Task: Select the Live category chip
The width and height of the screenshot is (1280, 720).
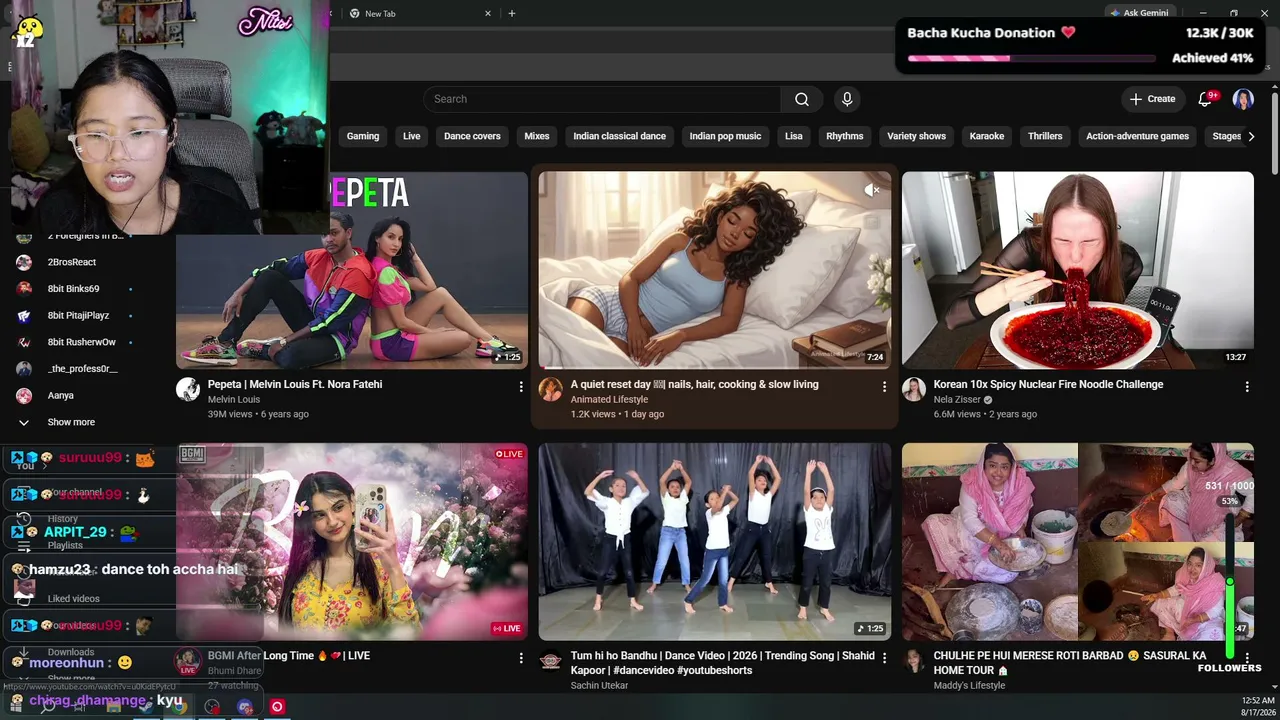Action: pyautogui.click(x=412, y=136)
